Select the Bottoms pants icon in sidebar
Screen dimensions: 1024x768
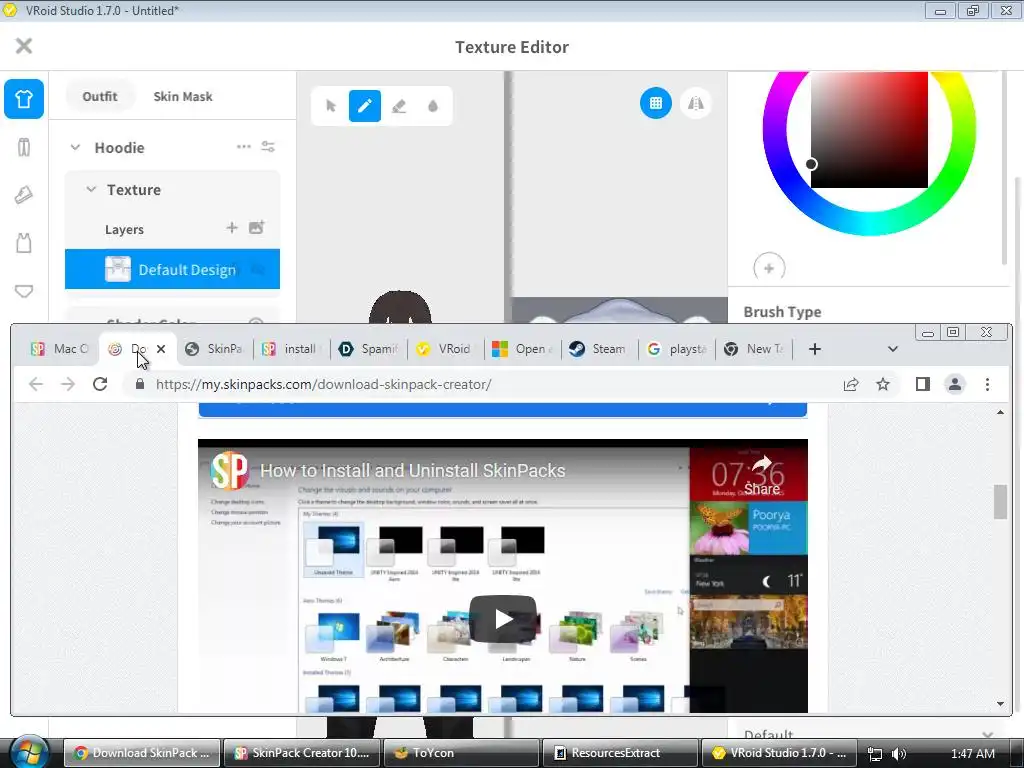point(24,148)
